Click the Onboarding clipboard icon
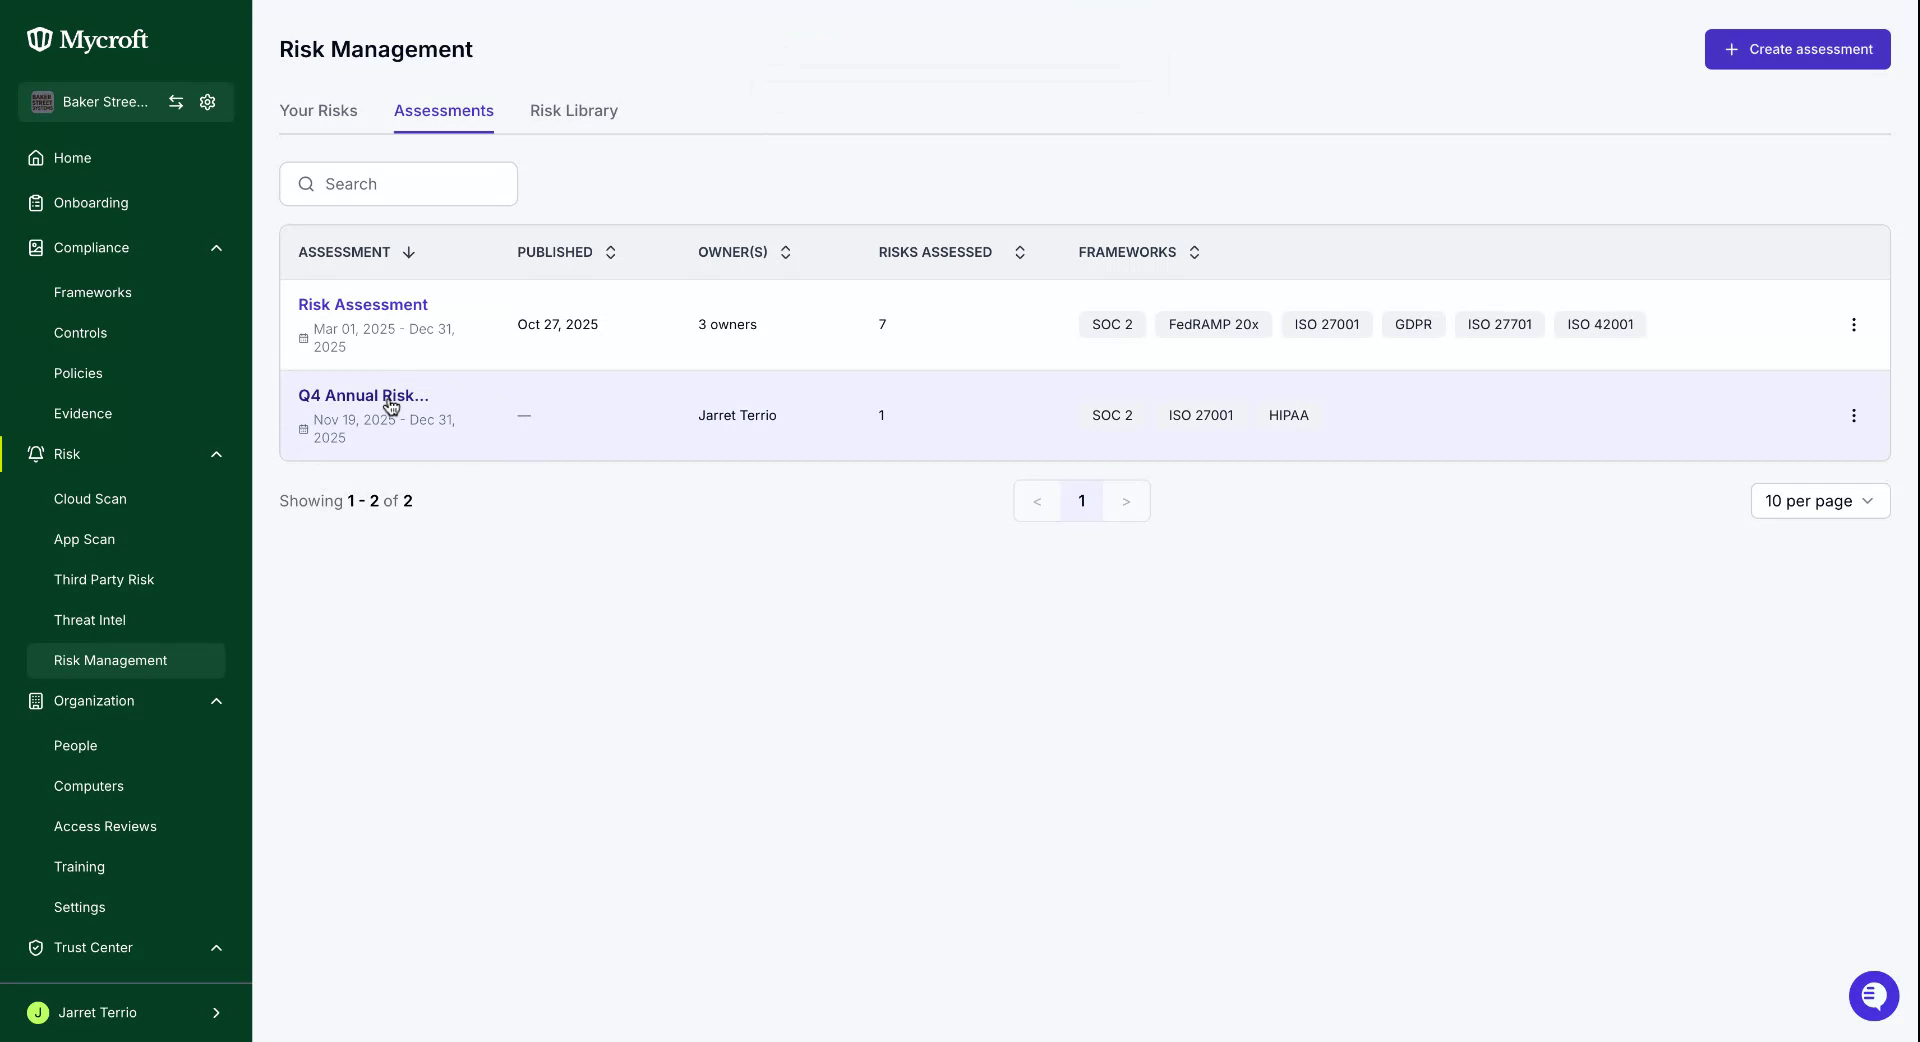The width and height of the screenshot is (1920, 1042). [x=36, y=203]
